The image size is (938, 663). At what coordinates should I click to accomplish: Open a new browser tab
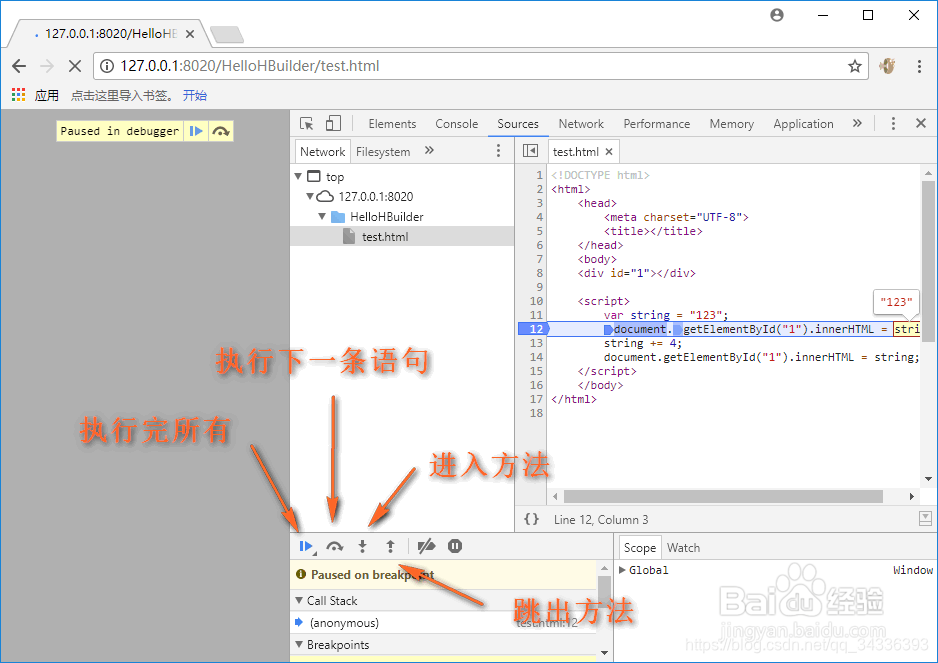(227, 35)
